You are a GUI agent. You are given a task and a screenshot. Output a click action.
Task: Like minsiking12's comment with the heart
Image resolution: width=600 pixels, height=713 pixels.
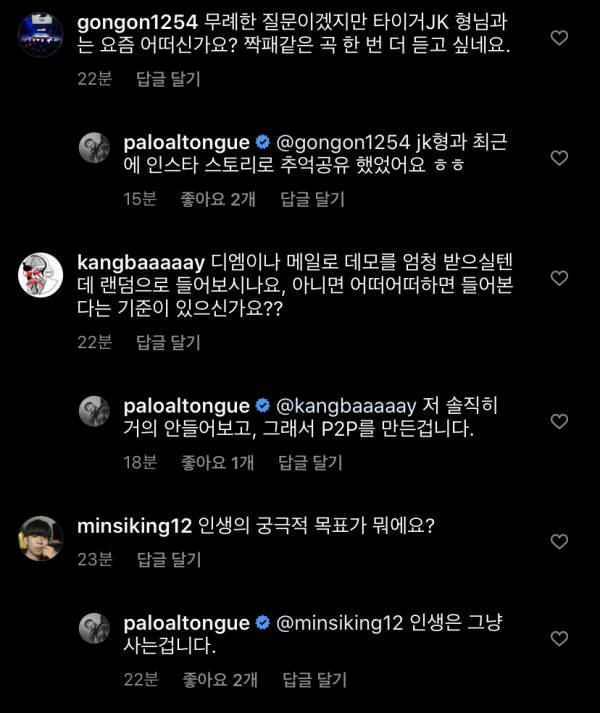[x=560, y=540]
